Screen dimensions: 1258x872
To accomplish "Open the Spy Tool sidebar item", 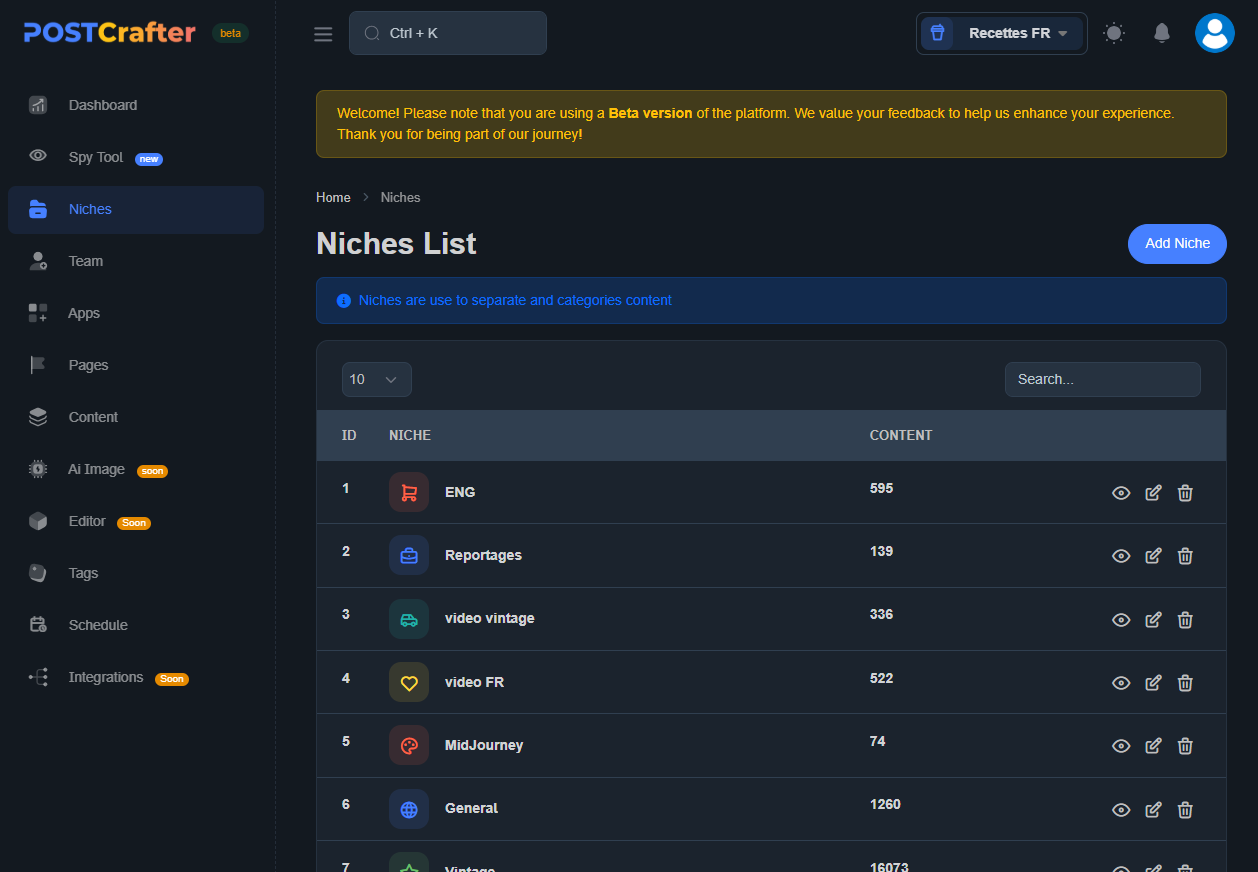I will point(96,157).
